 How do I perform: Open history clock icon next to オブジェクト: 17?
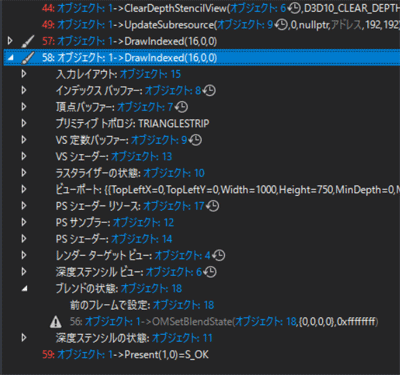pos(213,206)
